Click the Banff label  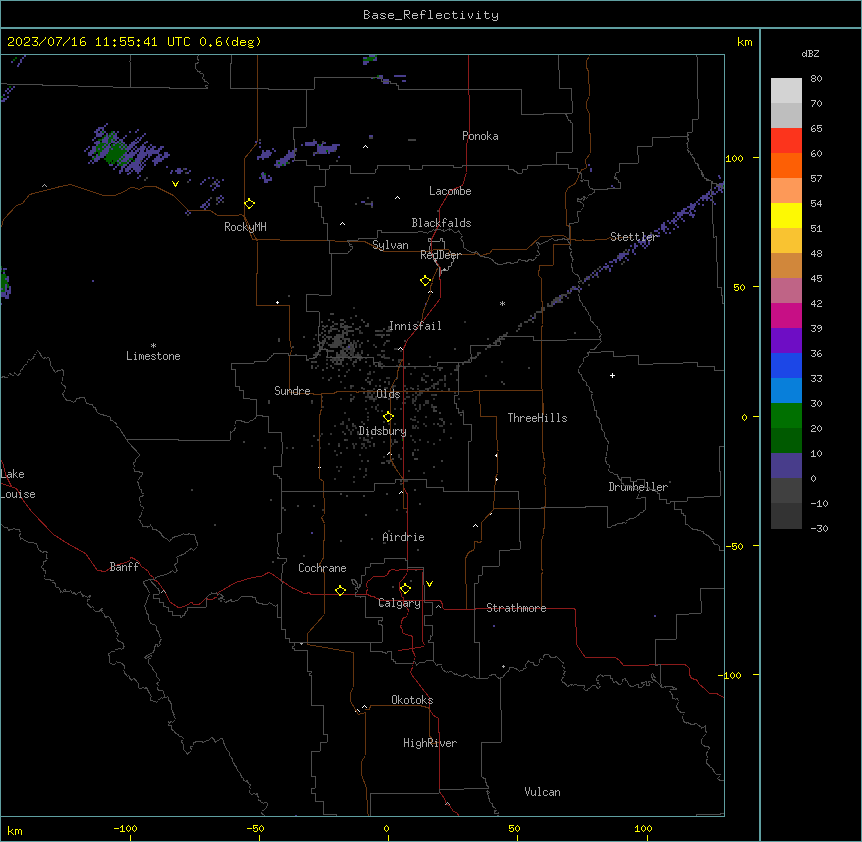click(x=124, y=567)
